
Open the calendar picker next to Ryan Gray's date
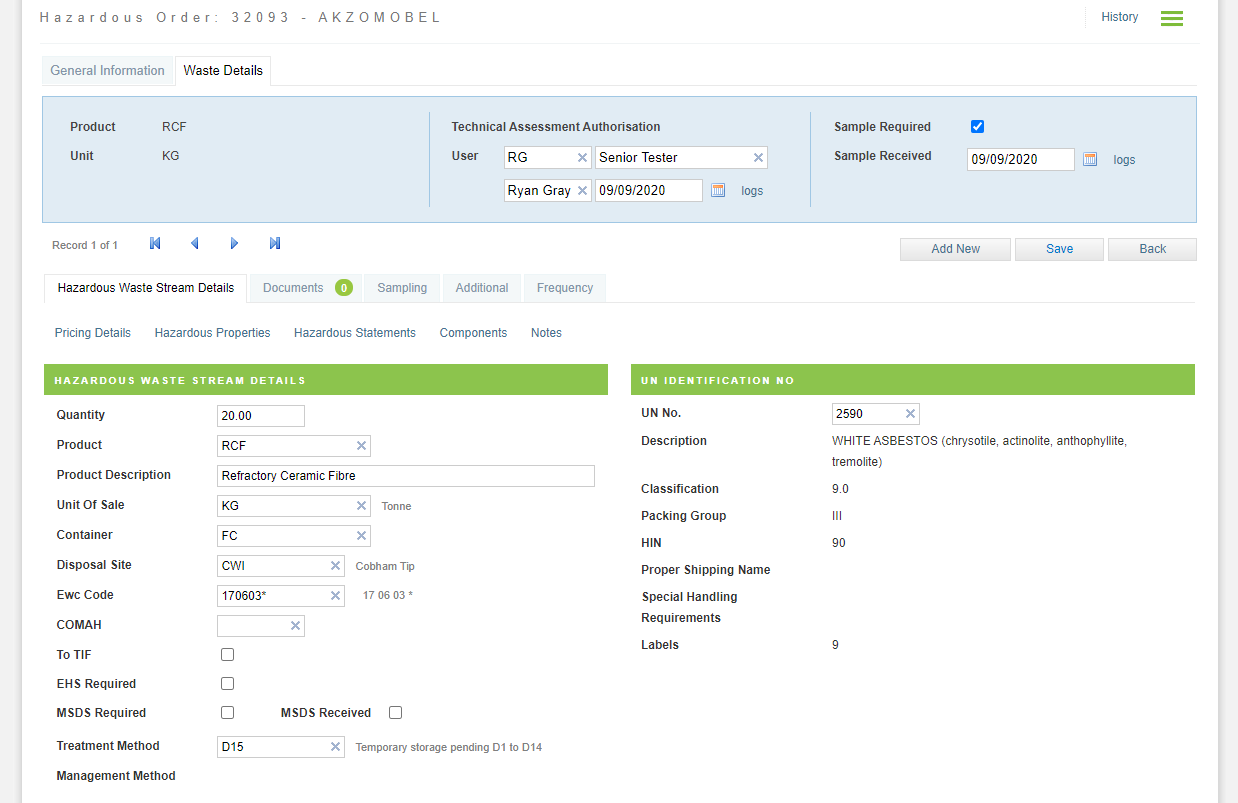coord(717,190)
